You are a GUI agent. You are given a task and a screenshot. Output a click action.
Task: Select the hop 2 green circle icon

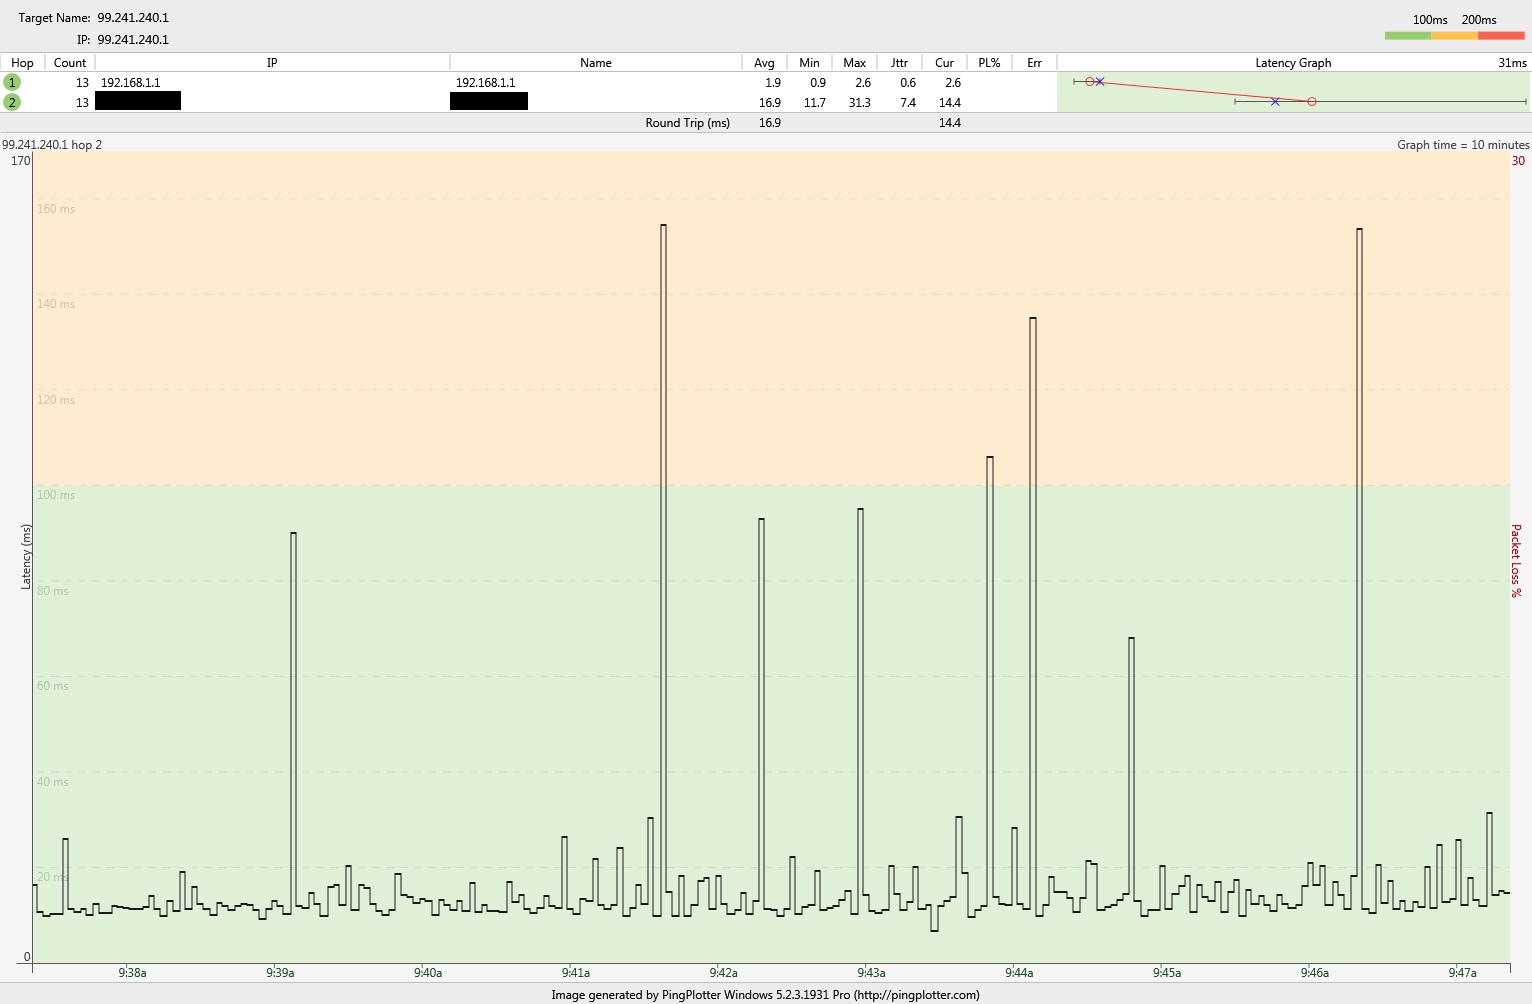point(12,102)
